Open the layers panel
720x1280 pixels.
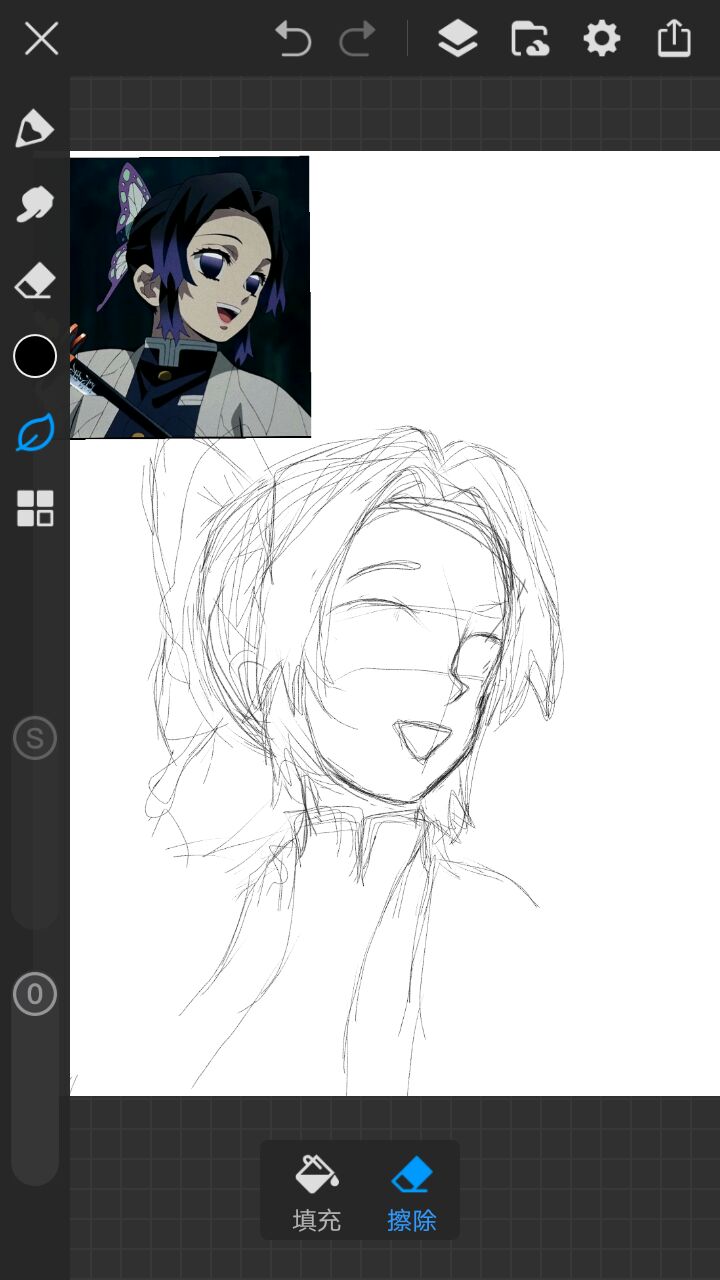[457, 40]
